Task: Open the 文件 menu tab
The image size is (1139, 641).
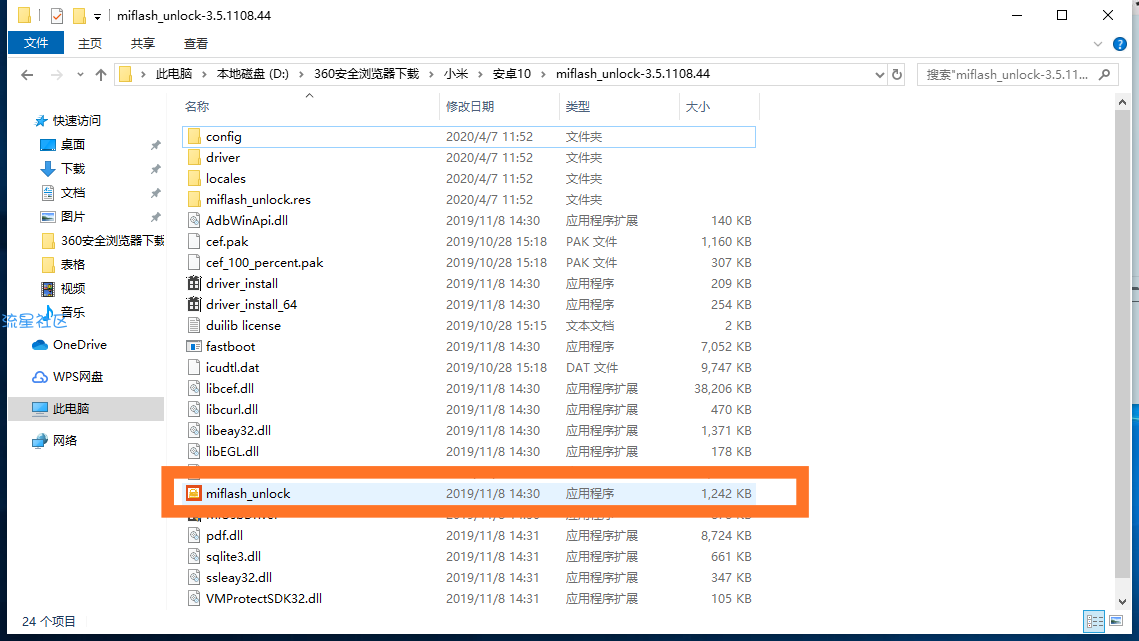Action: pos(36,44)
